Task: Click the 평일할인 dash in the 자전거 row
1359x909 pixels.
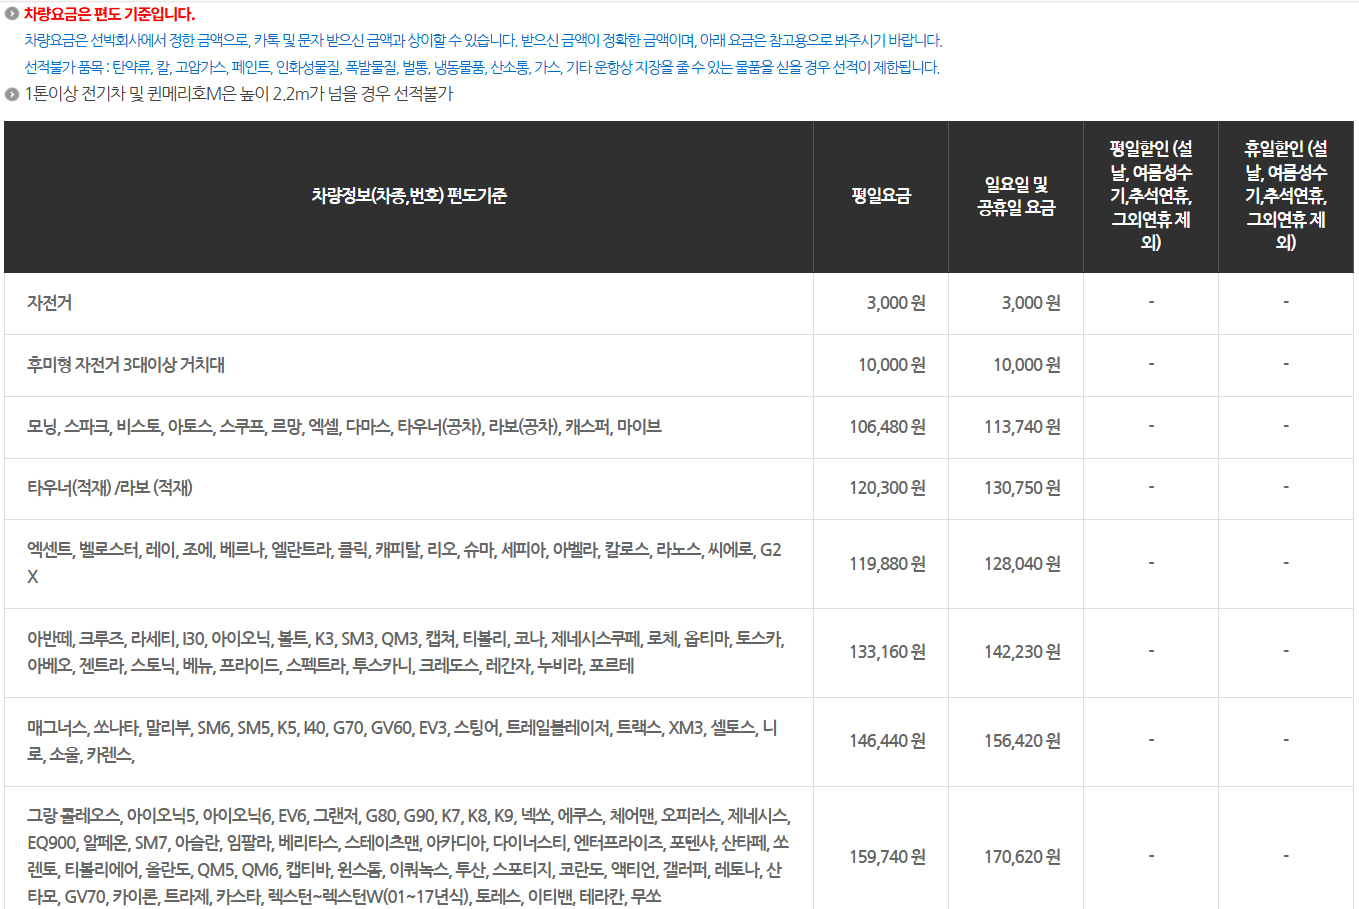Action: (x=1151, y=302)
